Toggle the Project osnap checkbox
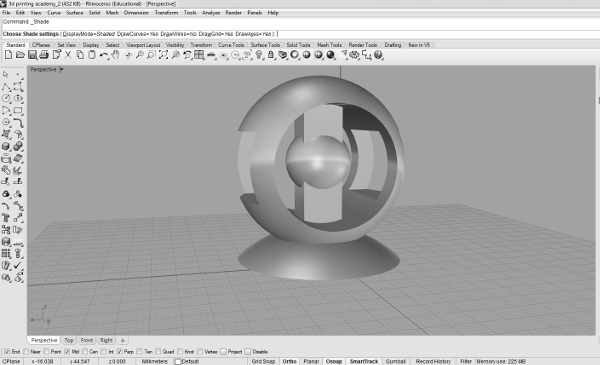This screenshot has width=600, height=365. pyautogui.click(x=223, y=352)
